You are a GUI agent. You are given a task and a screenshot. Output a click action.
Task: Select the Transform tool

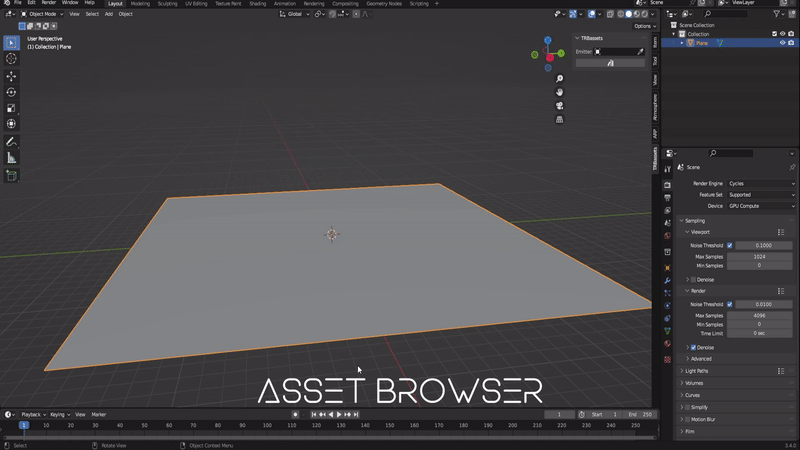(11, 124)
